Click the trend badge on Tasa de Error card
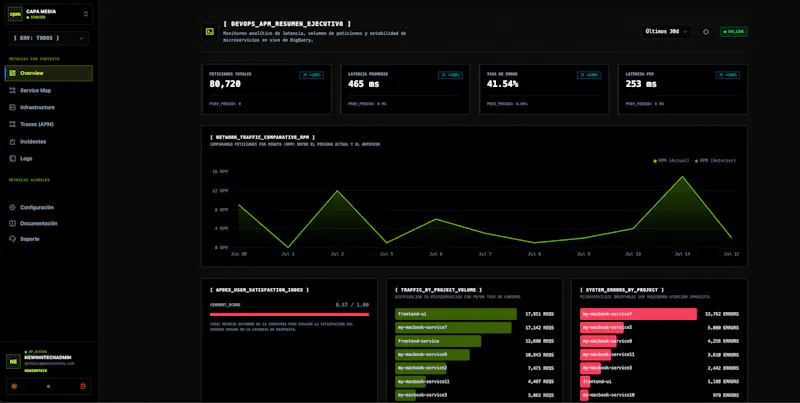This screenshot has height=403, width=800. 589,75
